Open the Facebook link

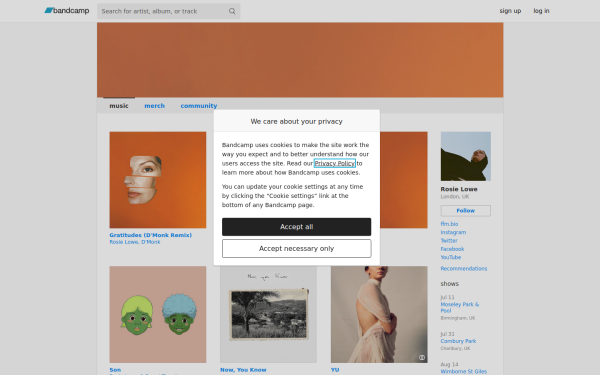[x=452, y=249]
